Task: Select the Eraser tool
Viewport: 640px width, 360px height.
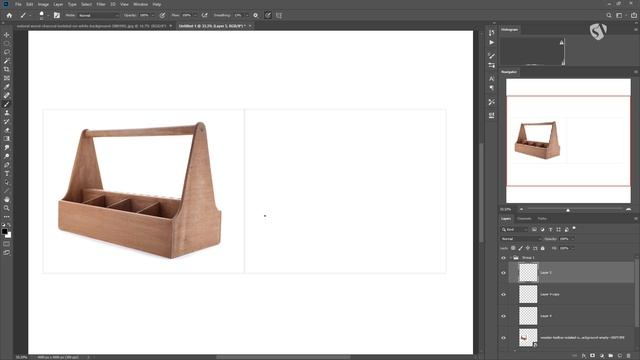Action: coord(7,130)
